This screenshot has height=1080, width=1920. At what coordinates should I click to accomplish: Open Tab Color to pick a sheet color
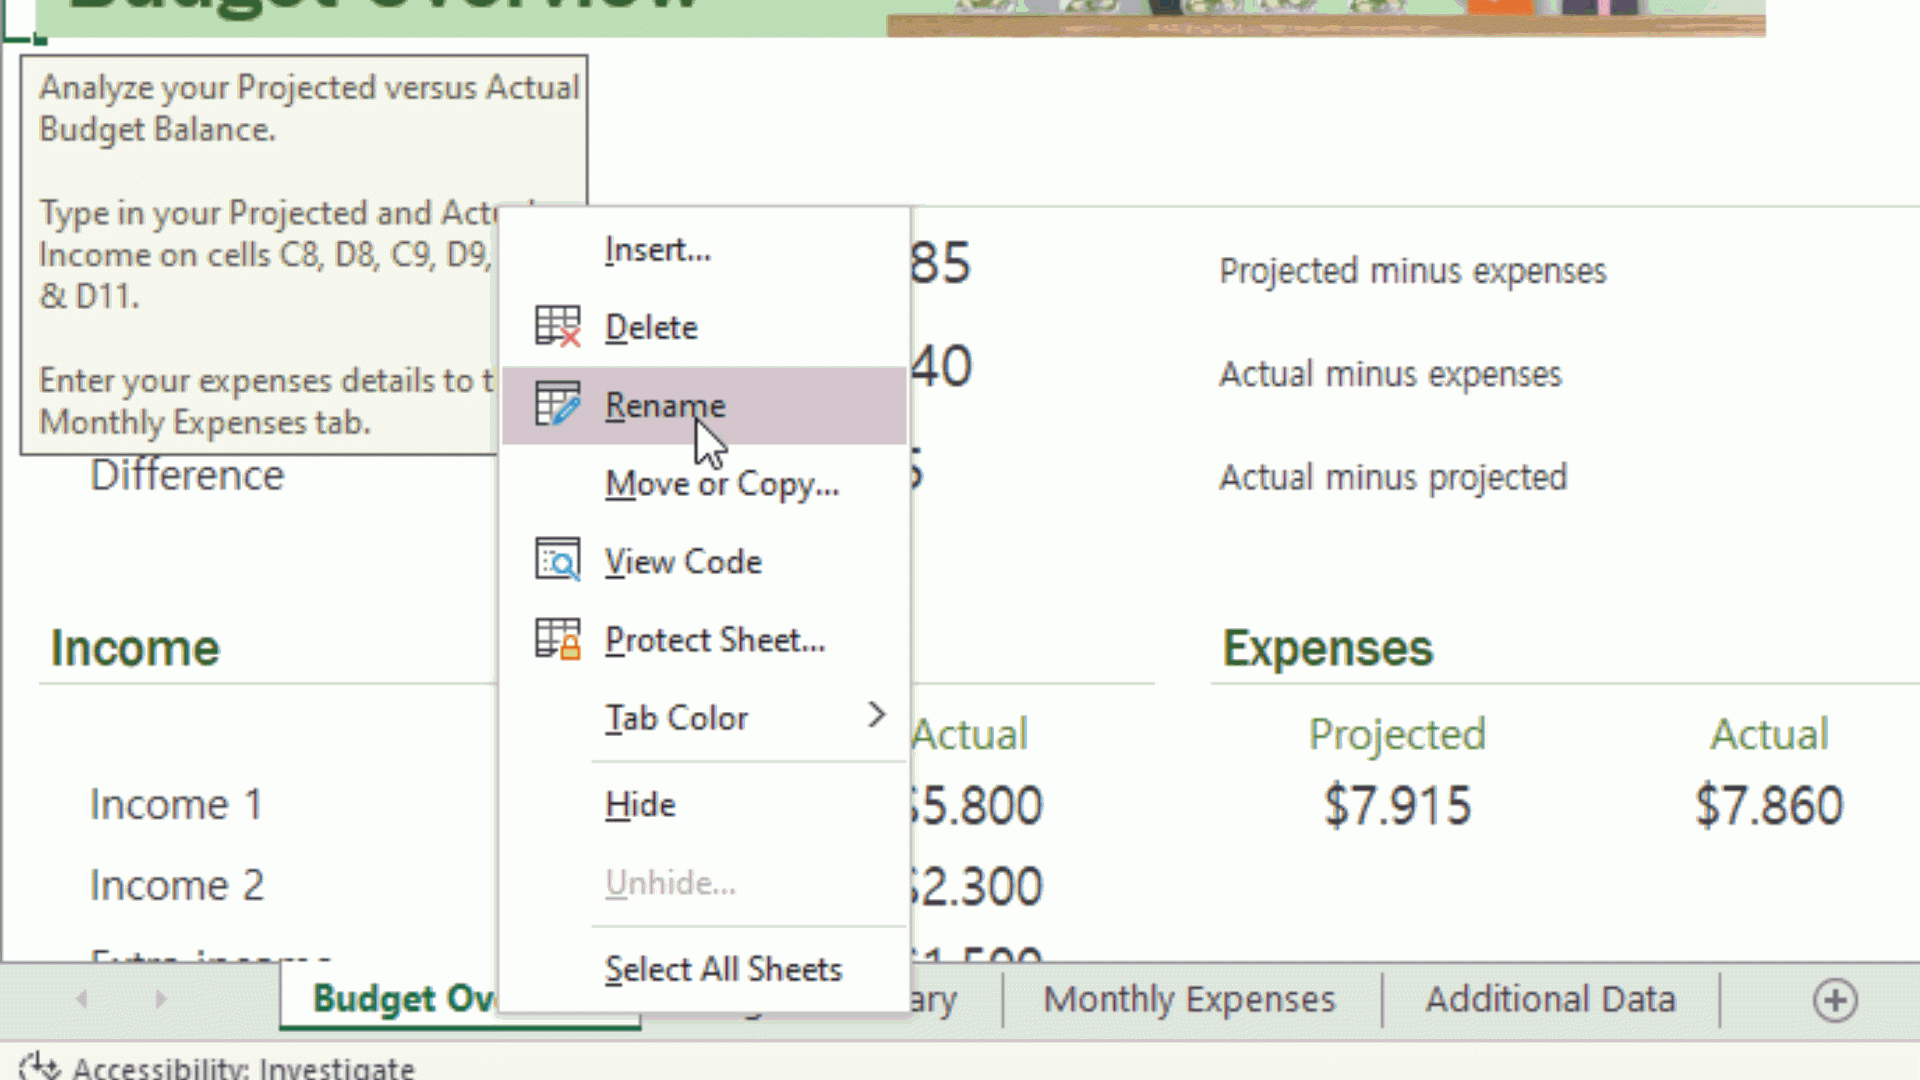(676, 716)
